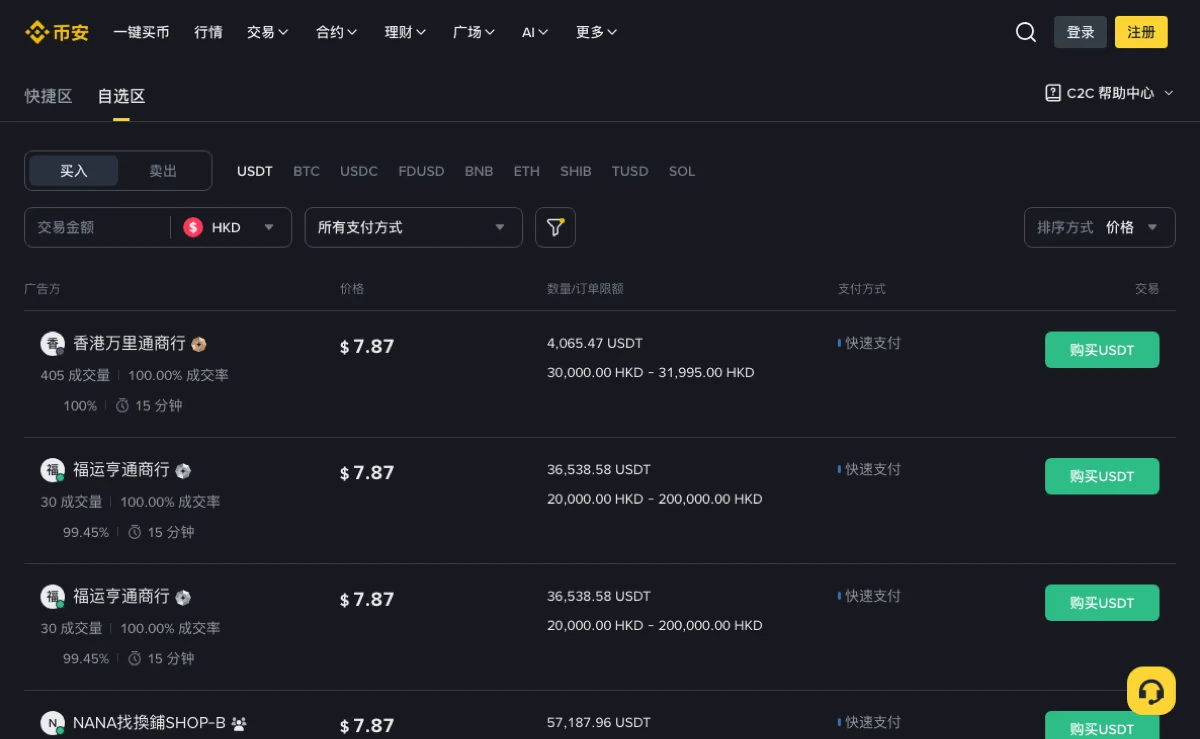
Task: Open 行情 in the navigation
Action: [x=208, y=32]
